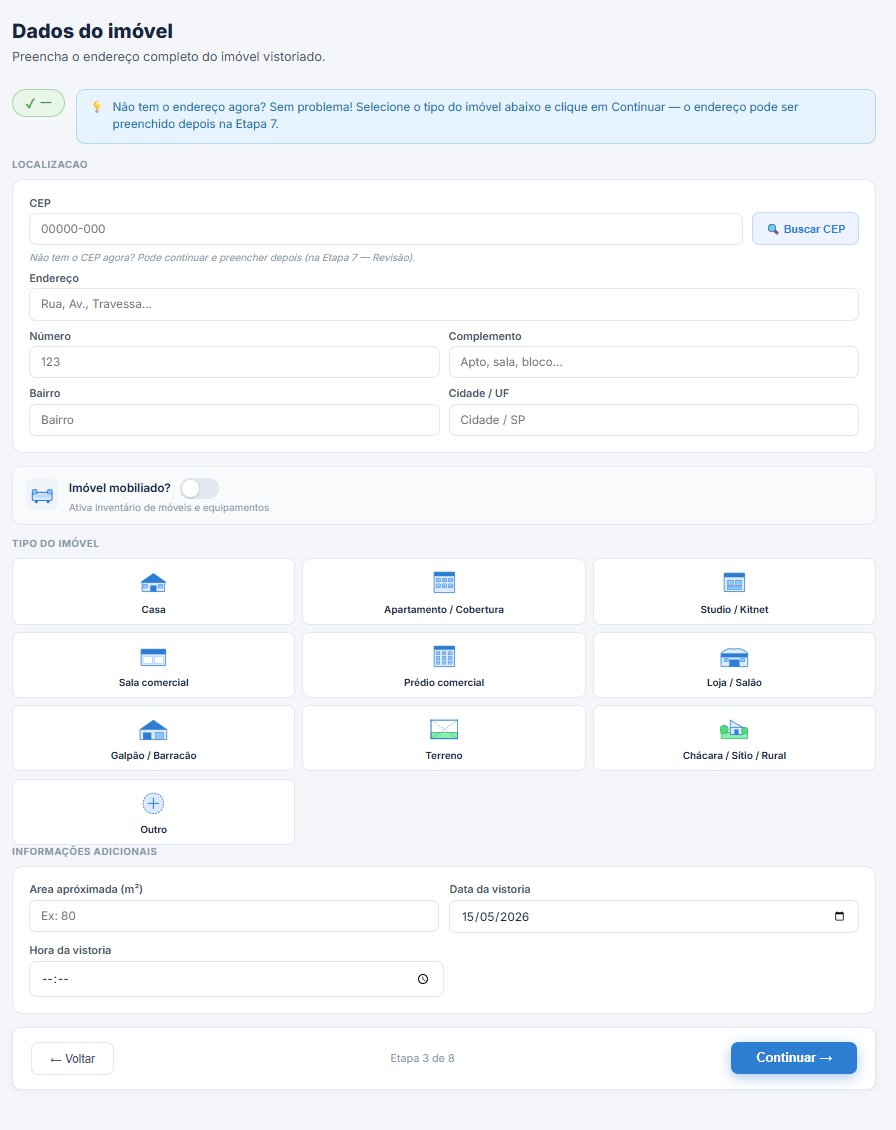Click the 'Preencha o endereço completo' subtitle

(x=169, y=56)
